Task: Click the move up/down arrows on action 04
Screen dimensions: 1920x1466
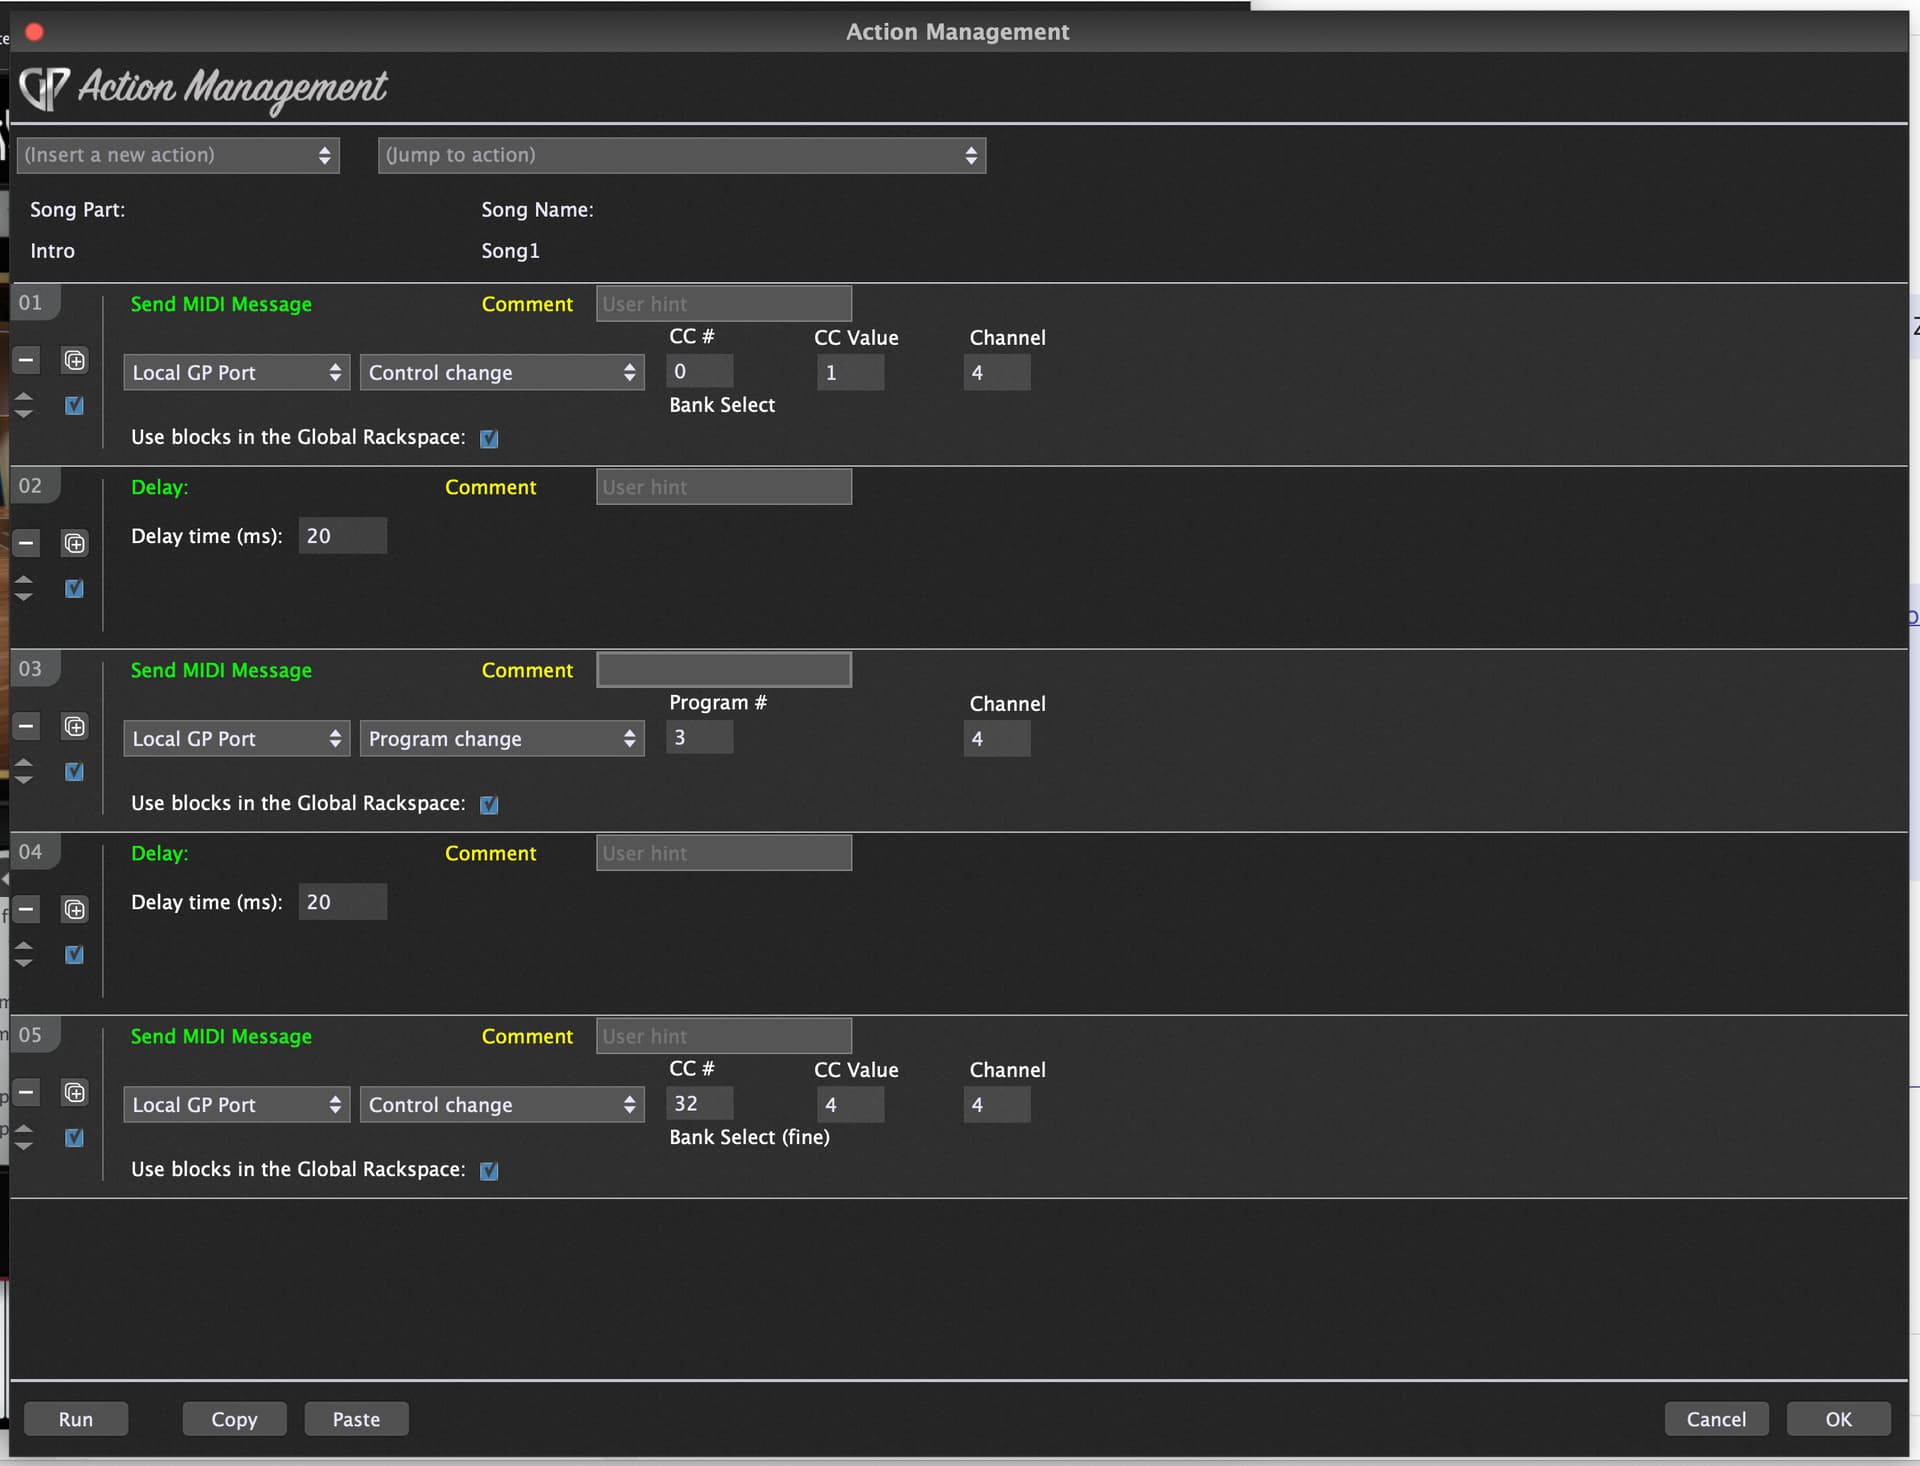Action: [24, 954]
